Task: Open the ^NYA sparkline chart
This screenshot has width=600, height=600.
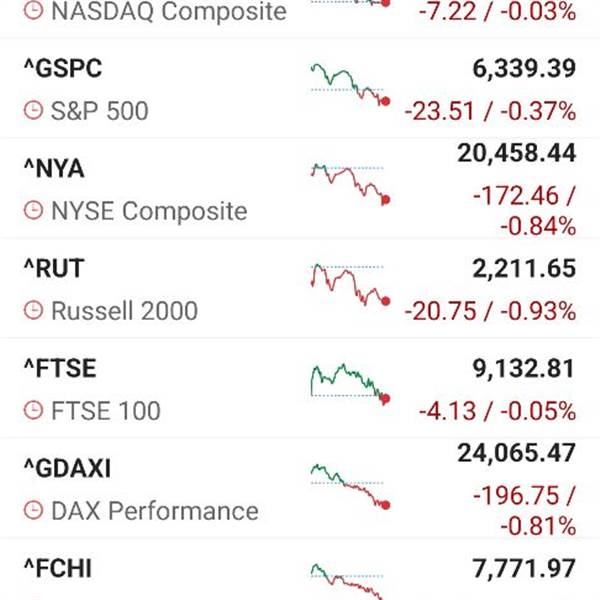Action: click(x=350, y=184)
